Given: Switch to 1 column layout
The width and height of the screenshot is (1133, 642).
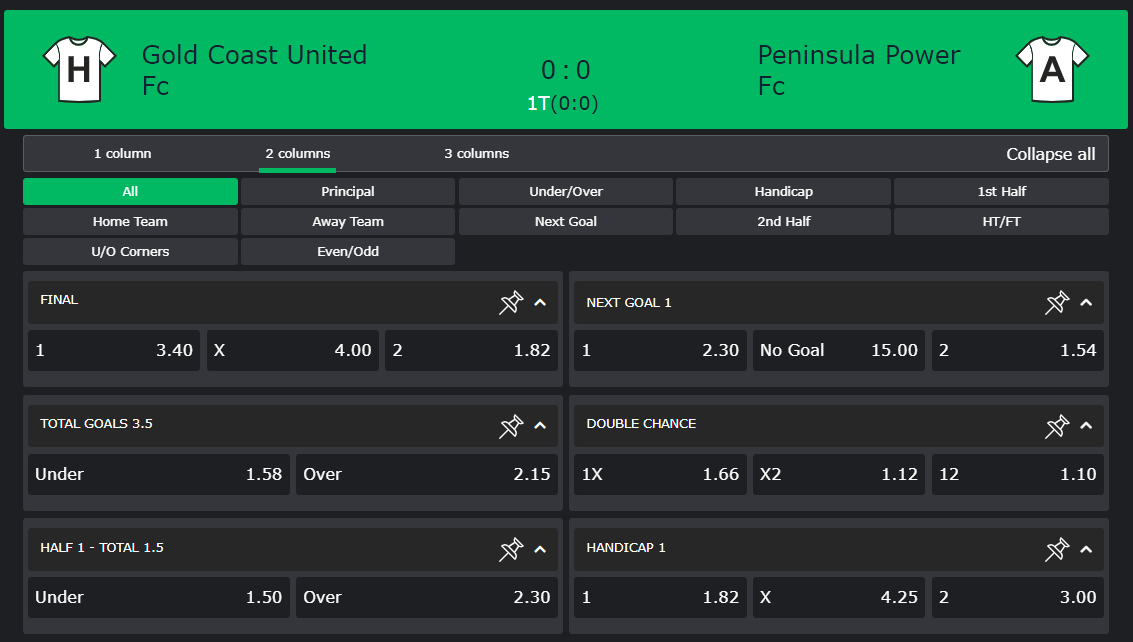Looking at the screenshot, I should pyautogui.click(x=122, y=154).
